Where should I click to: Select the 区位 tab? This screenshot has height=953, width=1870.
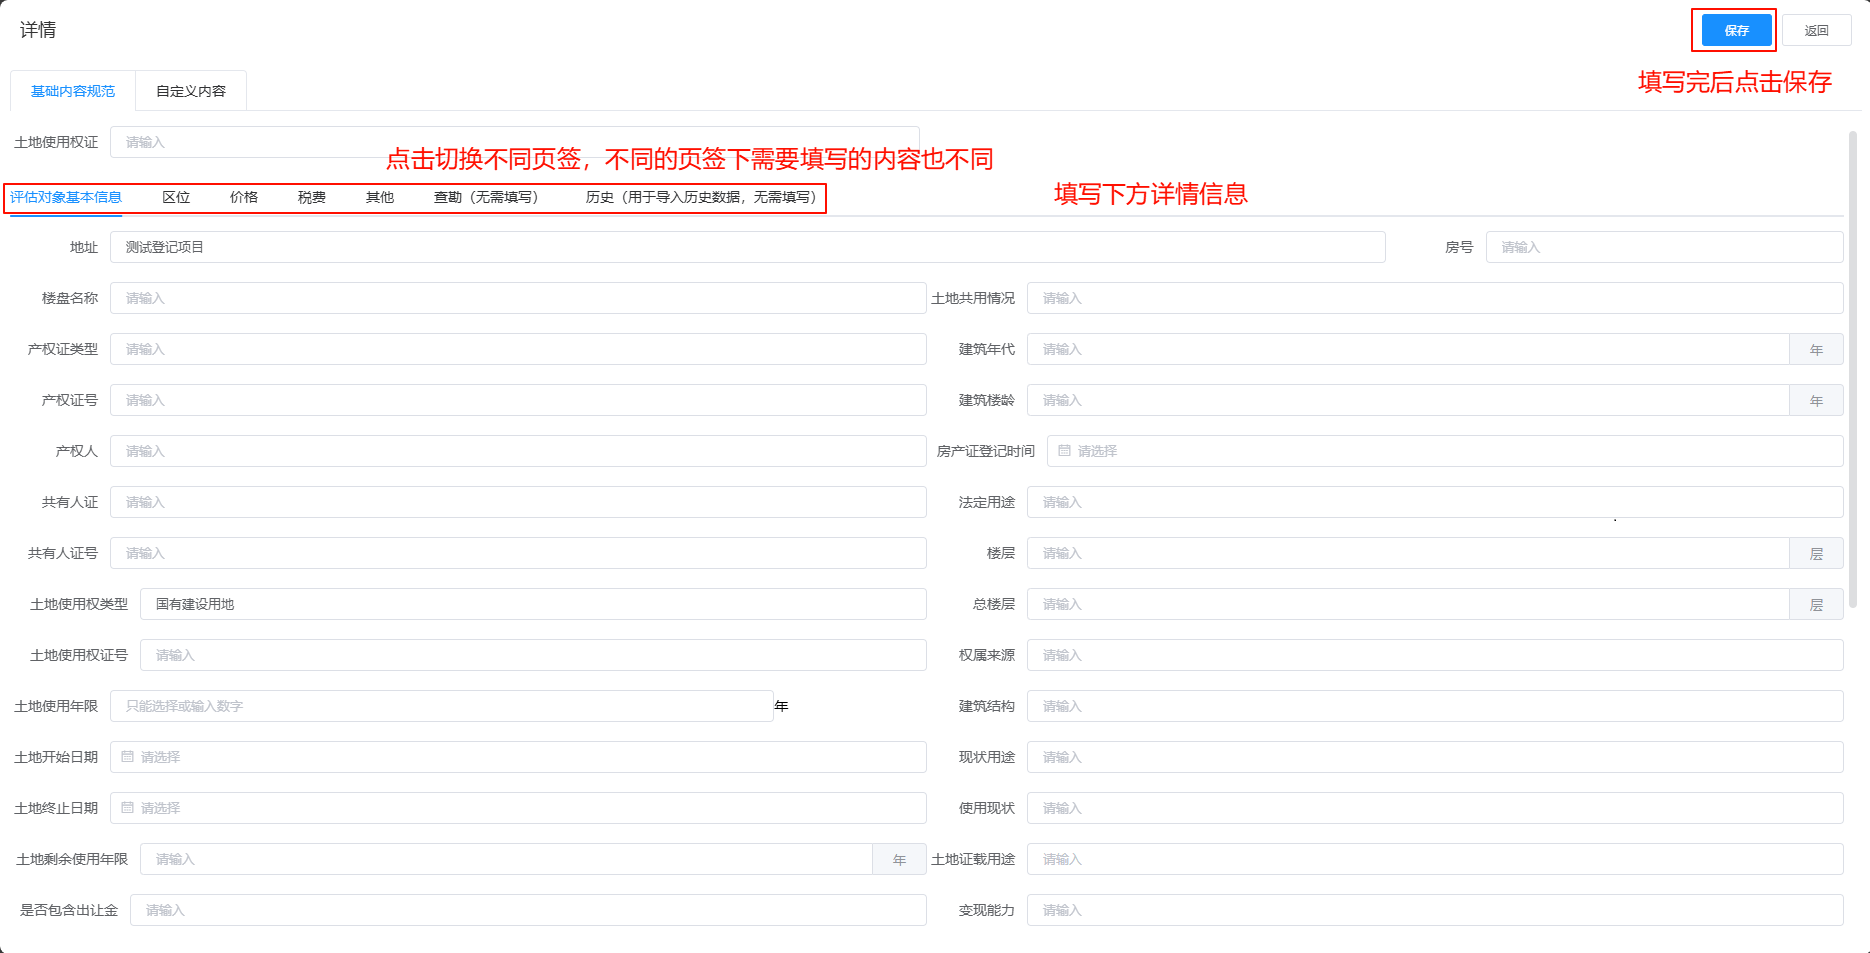point(176,197)
